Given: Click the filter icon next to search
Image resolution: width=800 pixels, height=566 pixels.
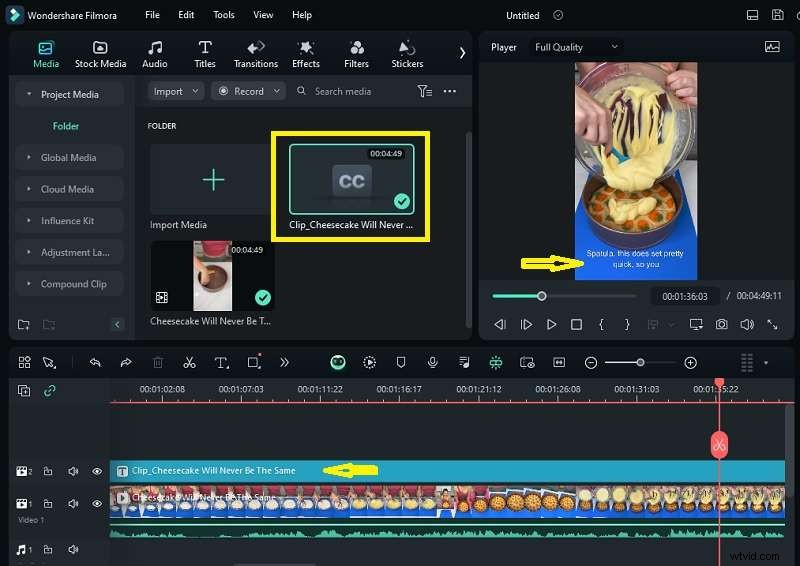Looking at the screenshot, I should click(425, 91).
